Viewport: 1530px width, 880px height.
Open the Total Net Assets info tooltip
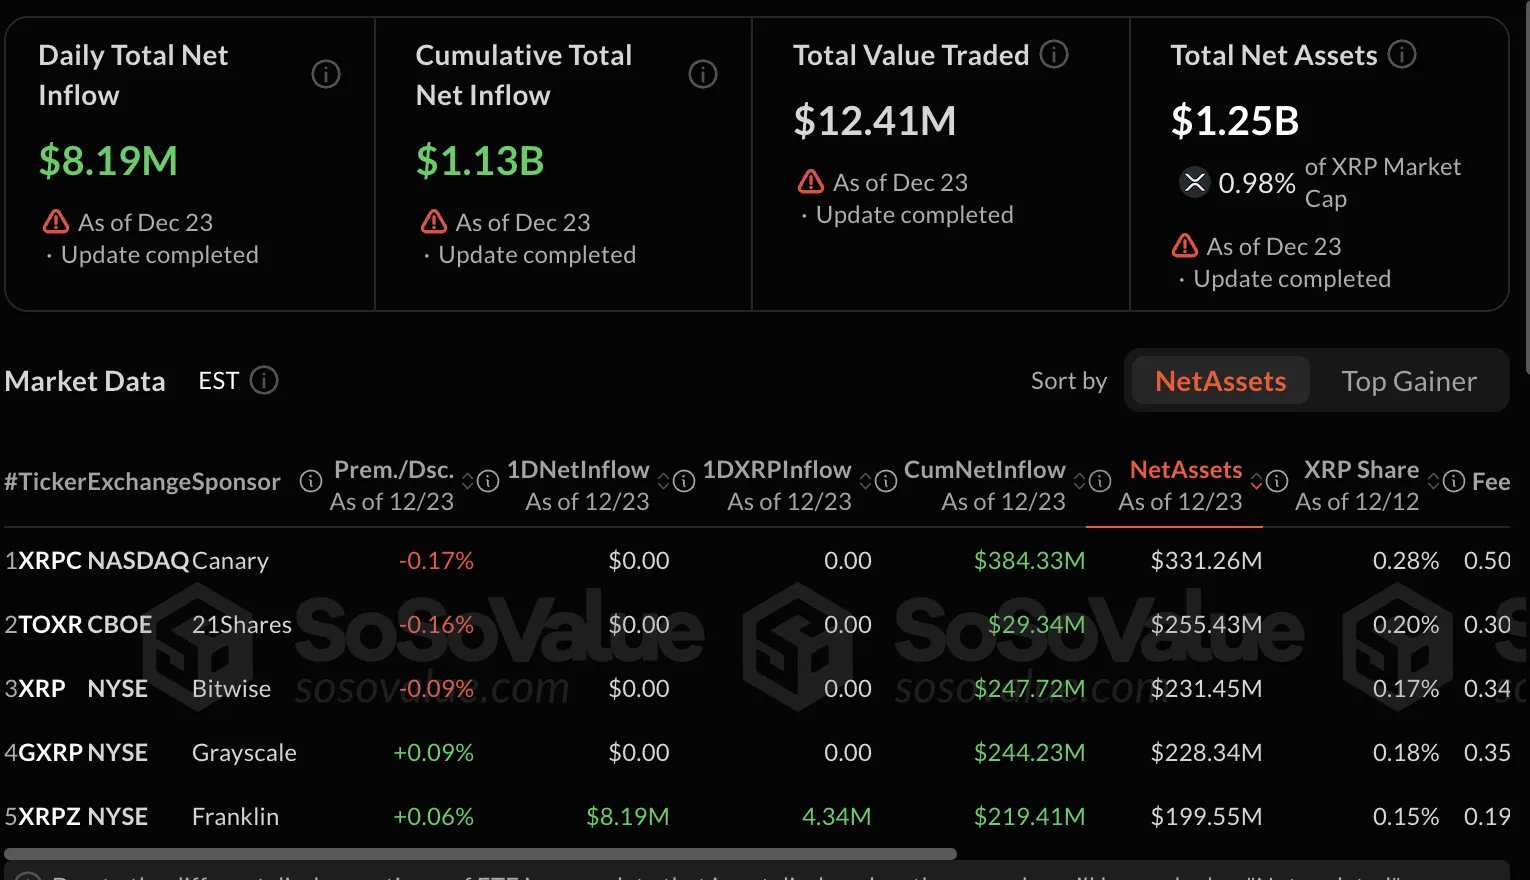(1402, 55)
